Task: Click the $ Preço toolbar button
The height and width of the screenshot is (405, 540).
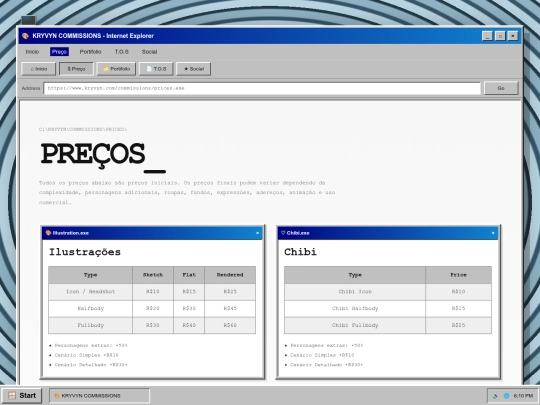Action: pos(76,69)
